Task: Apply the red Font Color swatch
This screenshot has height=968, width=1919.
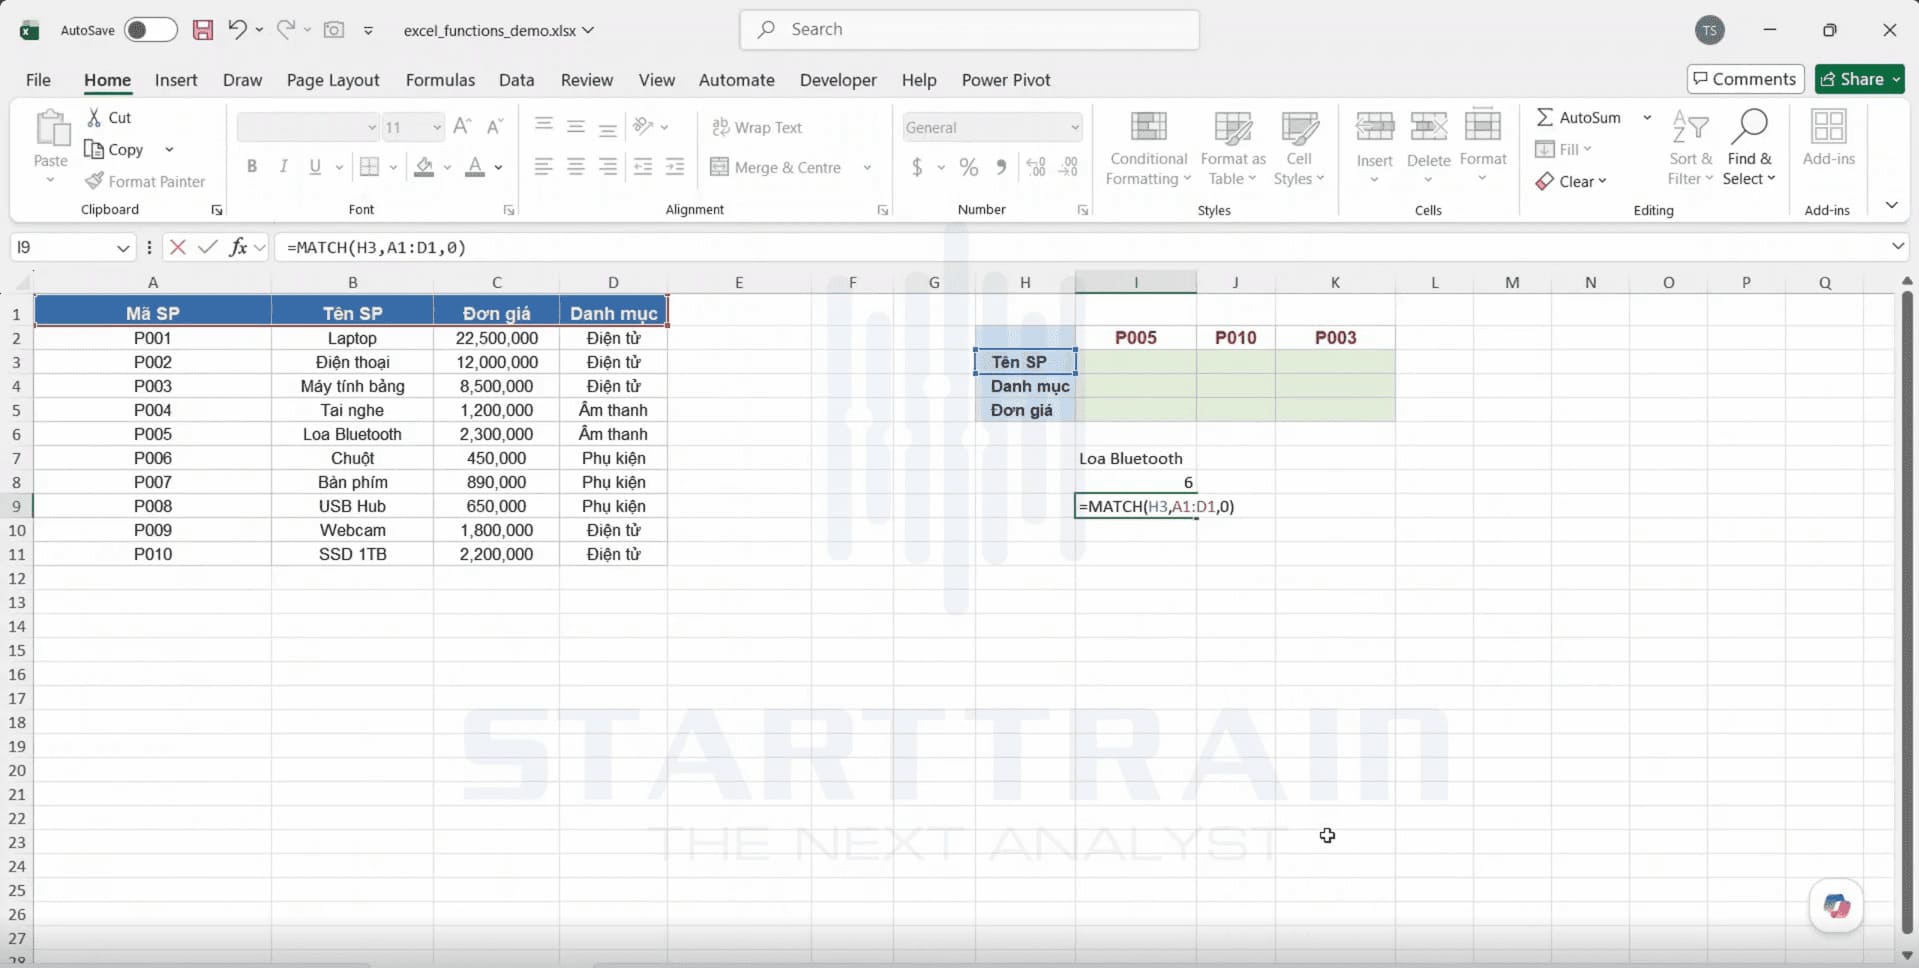Action: (x=475, y=167)
